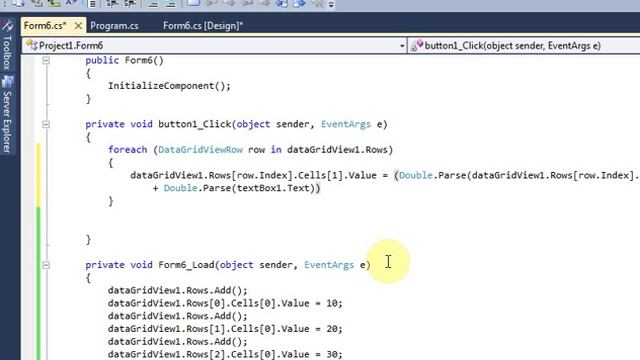Collapse the Form6_Load method block

click(46, 265)
